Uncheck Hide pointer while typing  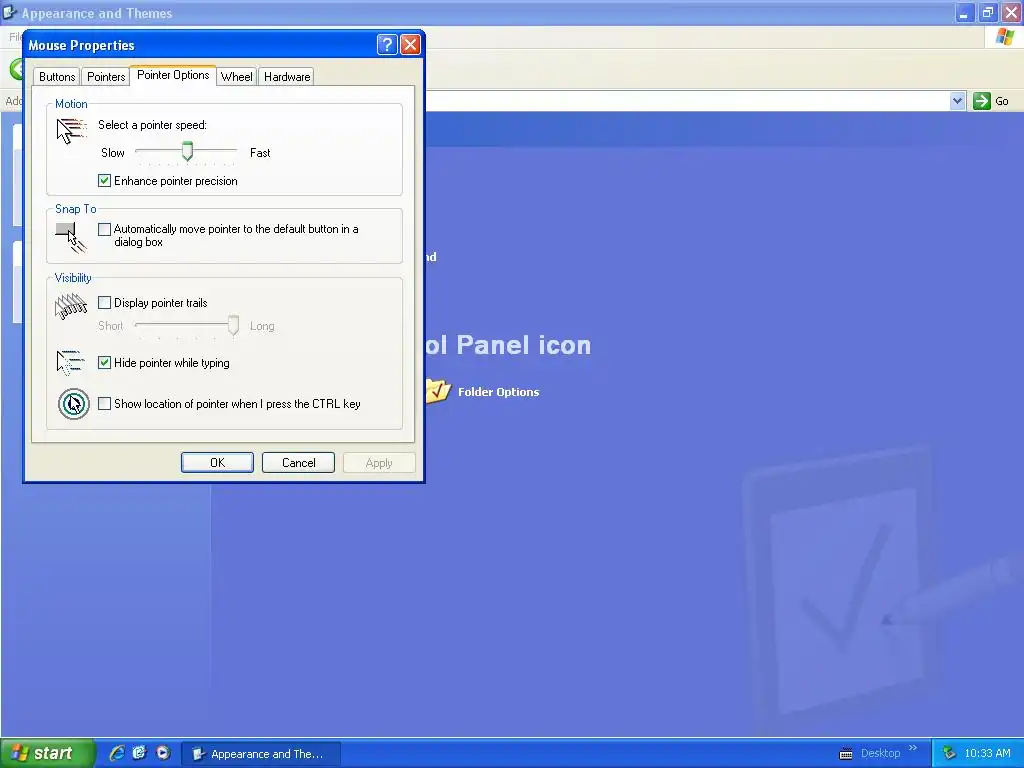[x=104, y=362]
